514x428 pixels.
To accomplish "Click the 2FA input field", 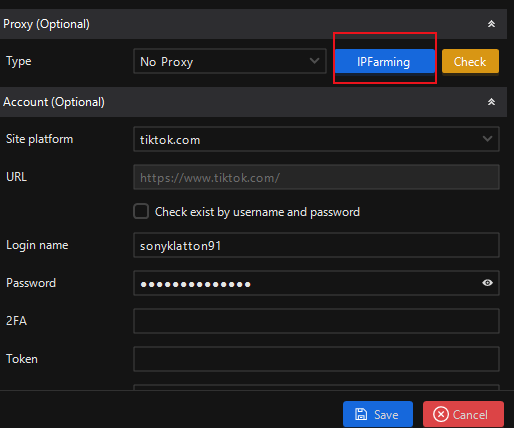I will click(x=316, y=321).
